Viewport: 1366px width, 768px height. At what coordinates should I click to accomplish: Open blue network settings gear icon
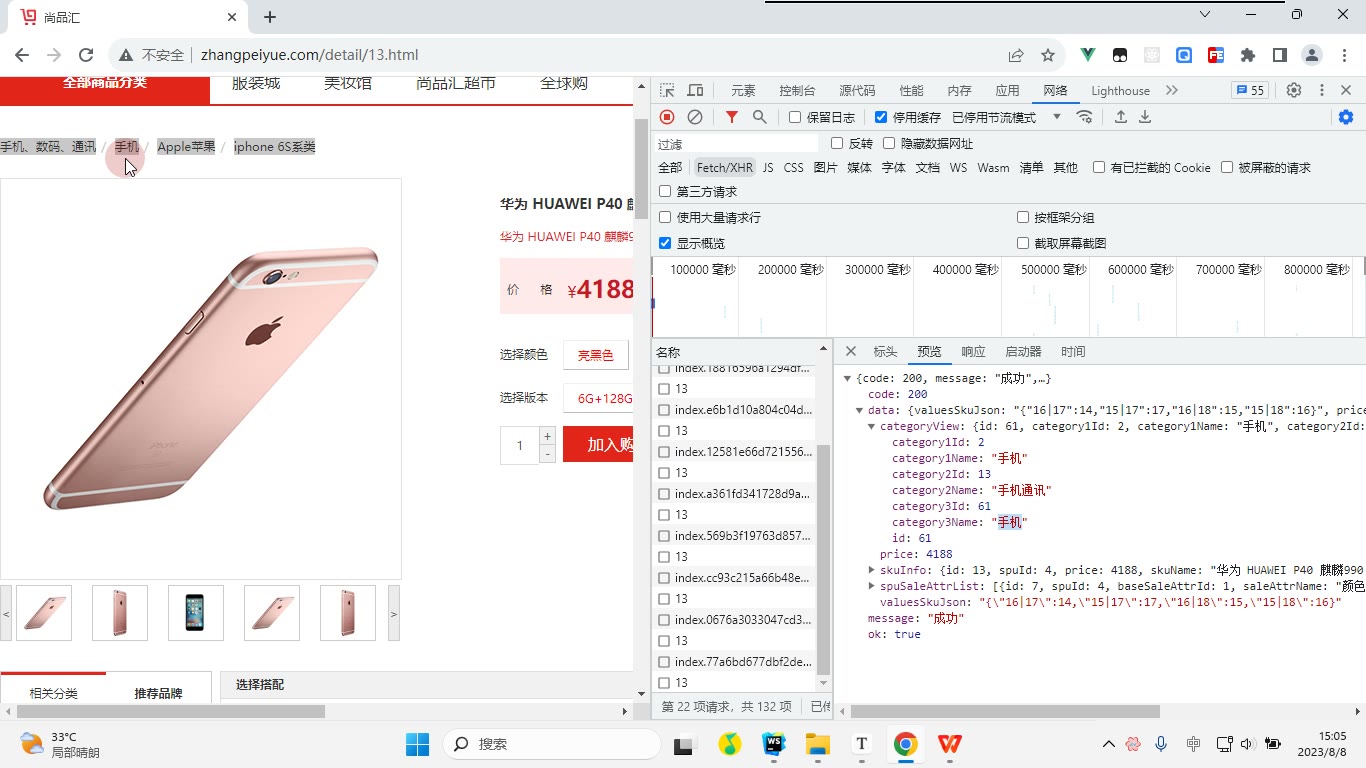1346,117
